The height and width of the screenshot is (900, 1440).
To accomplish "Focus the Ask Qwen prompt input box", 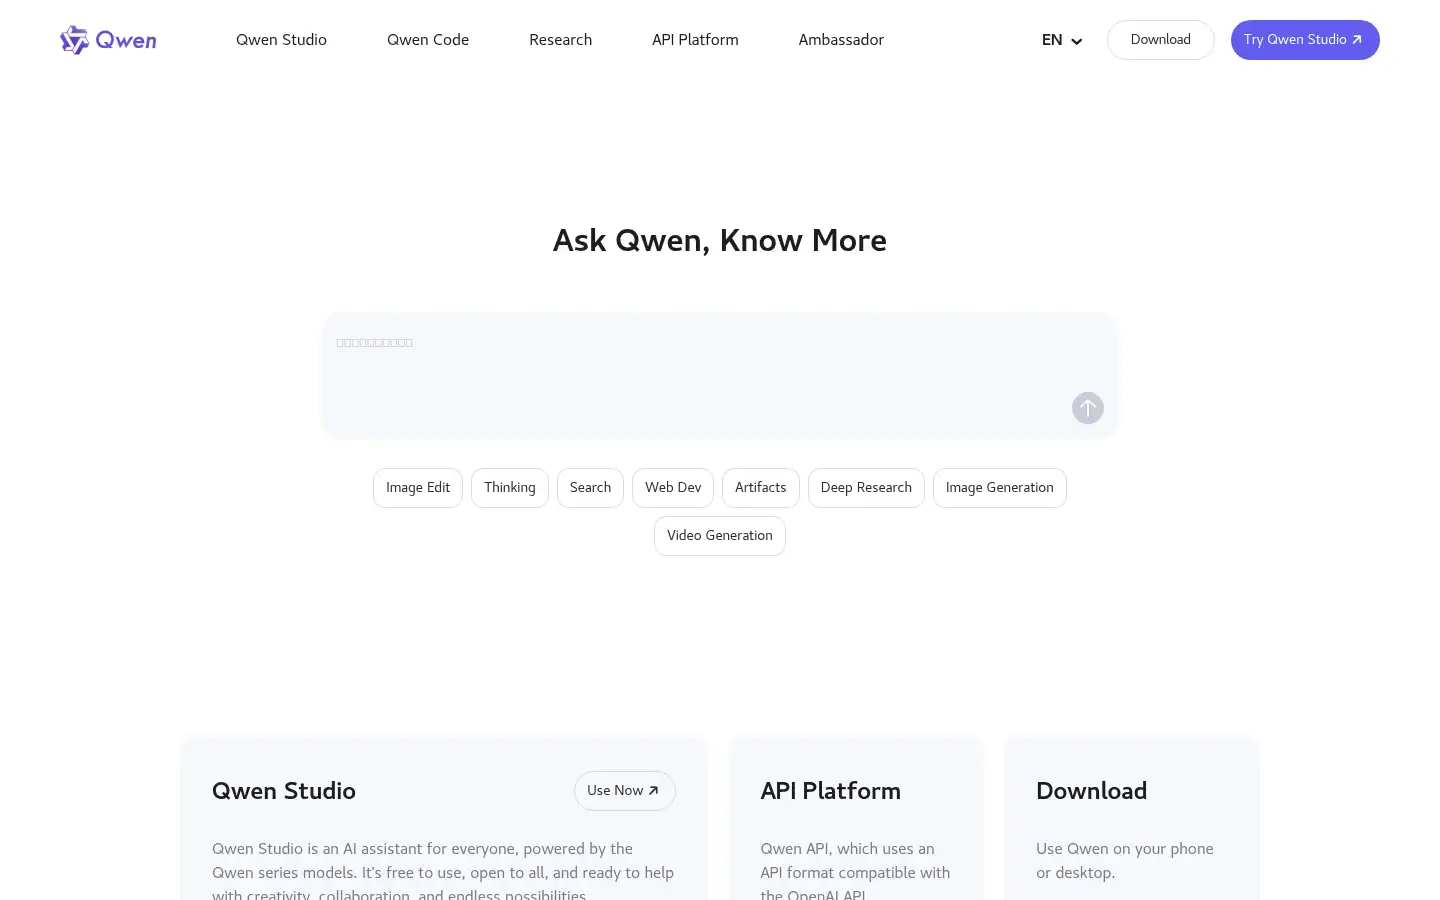I will click(719, 375).
